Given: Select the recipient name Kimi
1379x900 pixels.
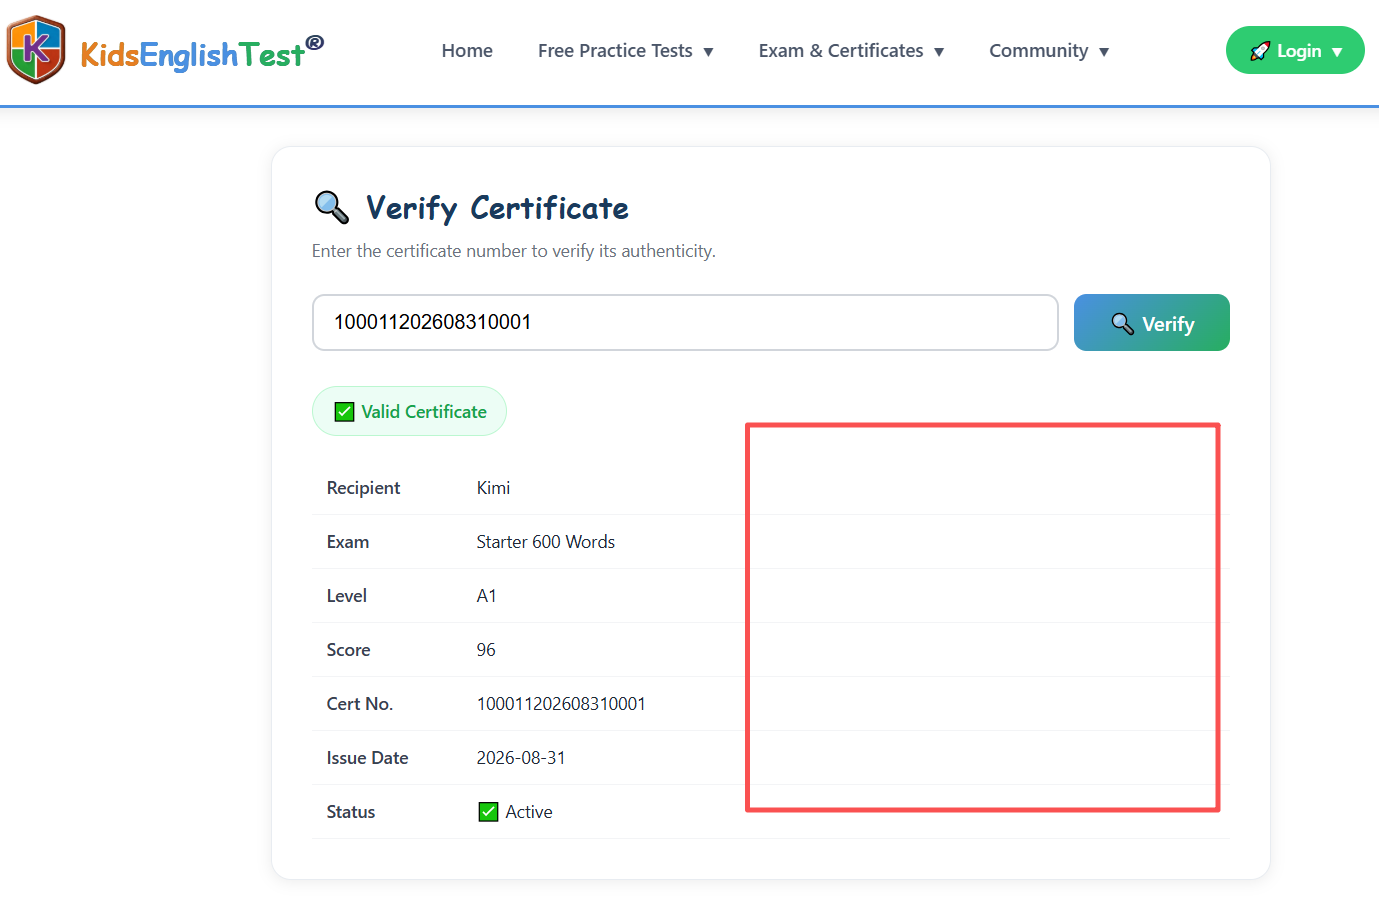Looking at the screenshot, I should (493, 488).
